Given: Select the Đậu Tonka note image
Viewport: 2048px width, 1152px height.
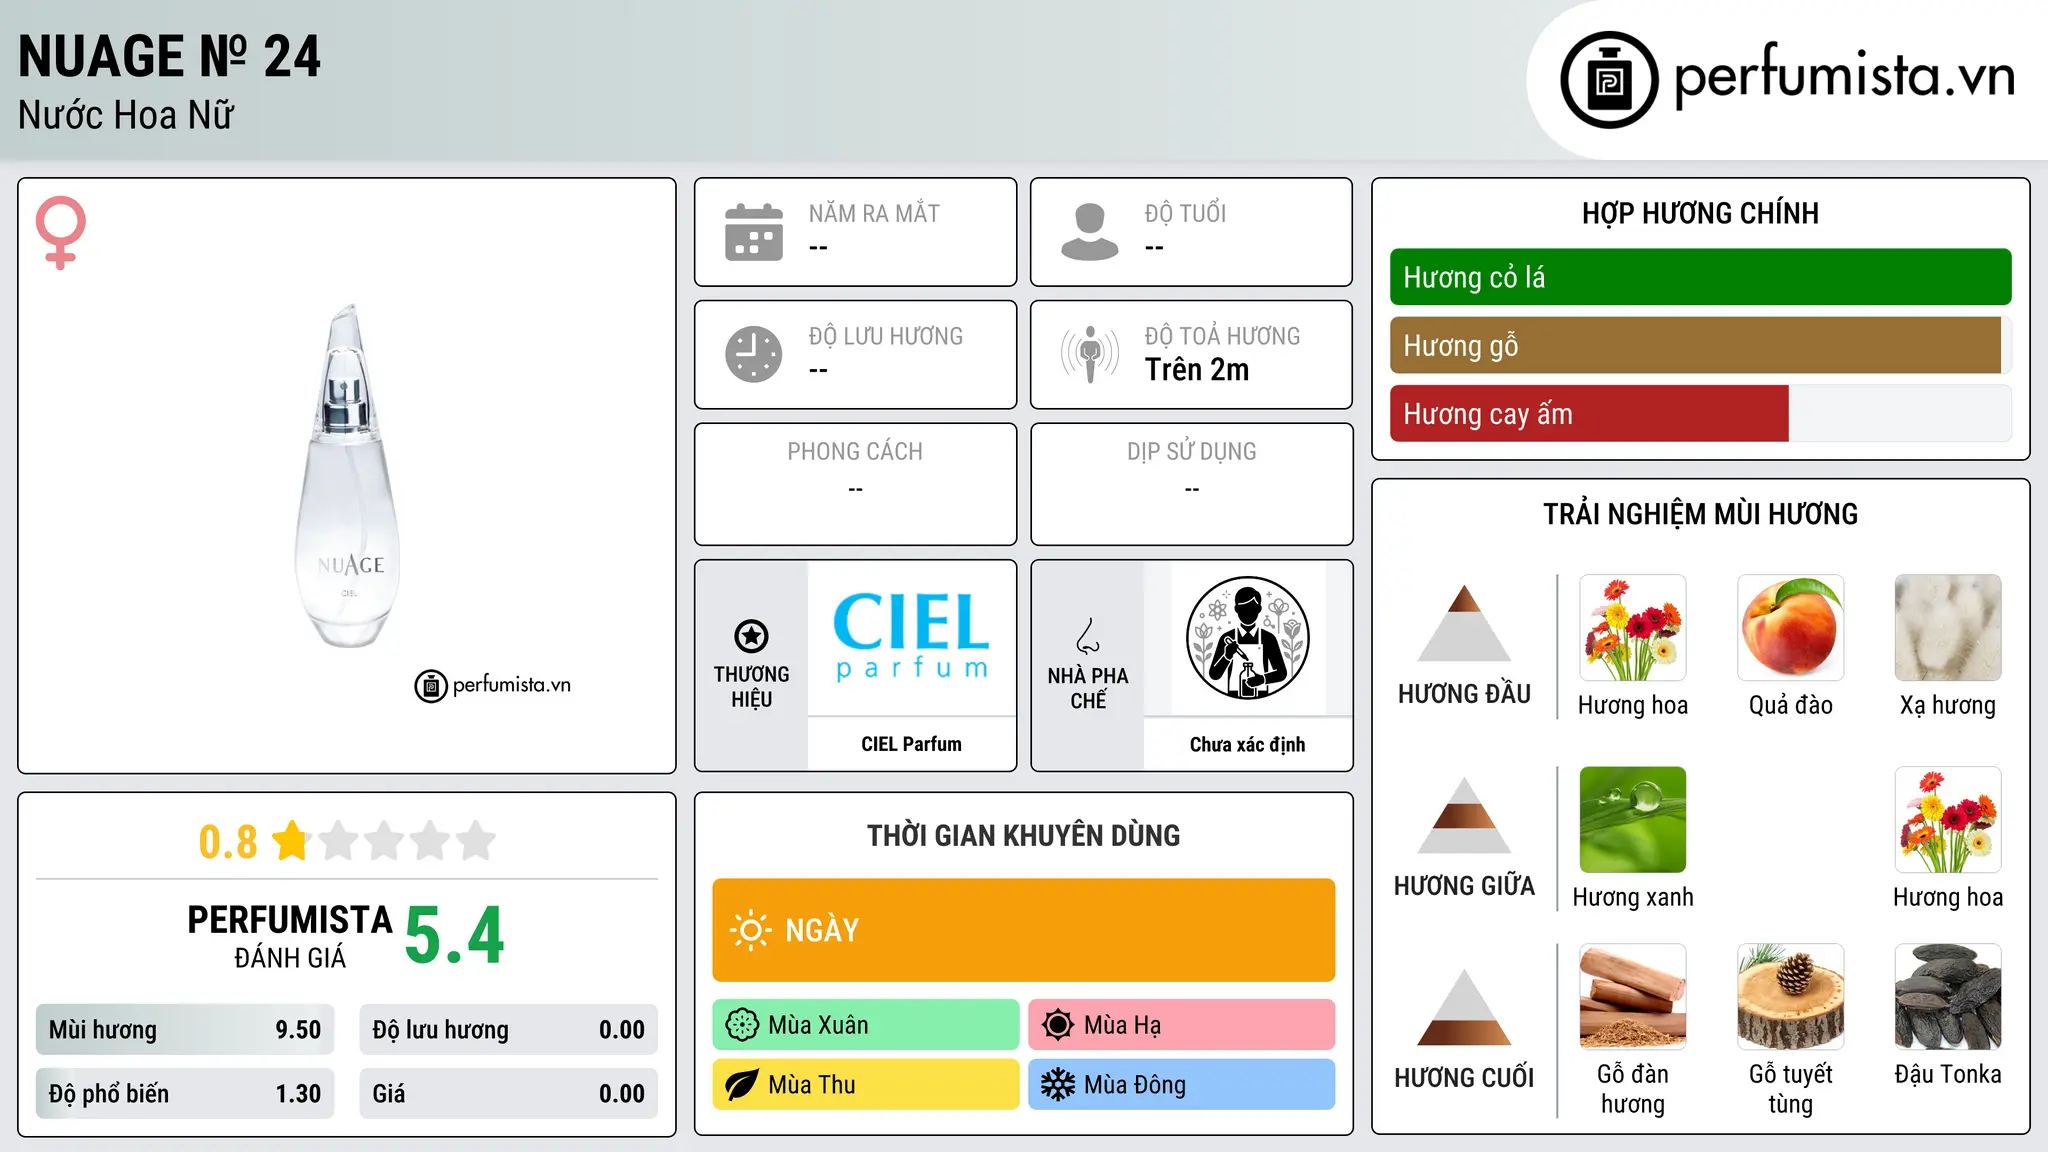Looking at the screenshot, I should click(1948, 997).
